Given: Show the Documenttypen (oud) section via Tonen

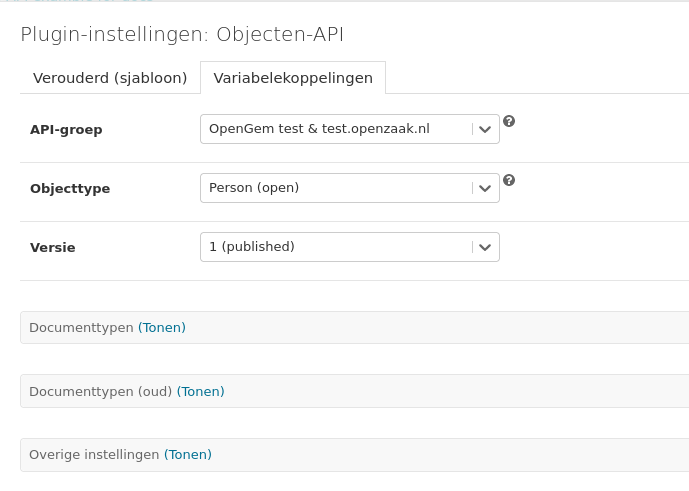Looking at the screenshot, I should tap(200, 391).
